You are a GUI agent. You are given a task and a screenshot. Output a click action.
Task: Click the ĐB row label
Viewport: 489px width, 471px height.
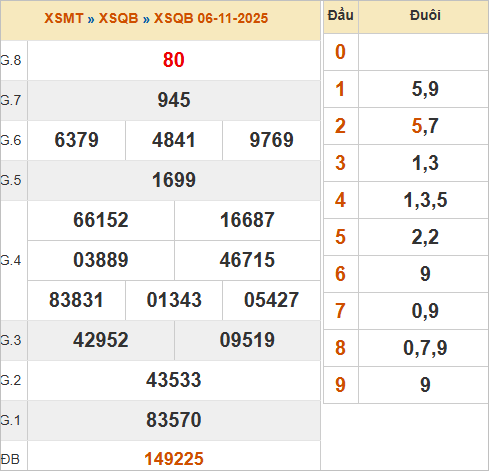tap(10, 459)
